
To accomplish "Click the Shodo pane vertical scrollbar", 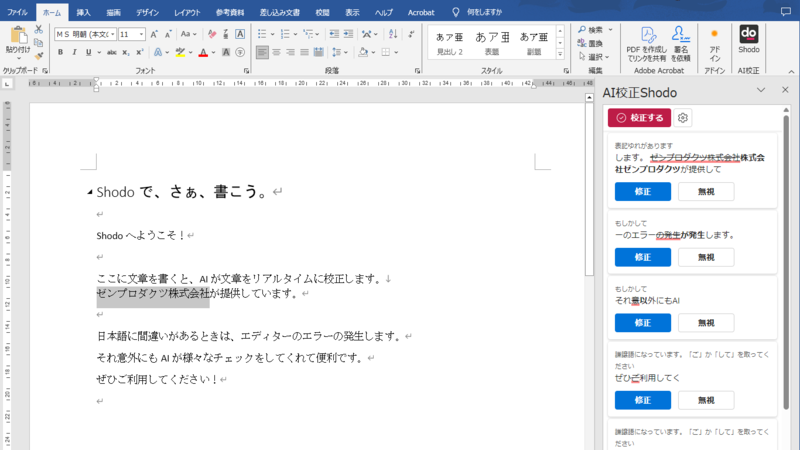I will (x=786, y=263).
